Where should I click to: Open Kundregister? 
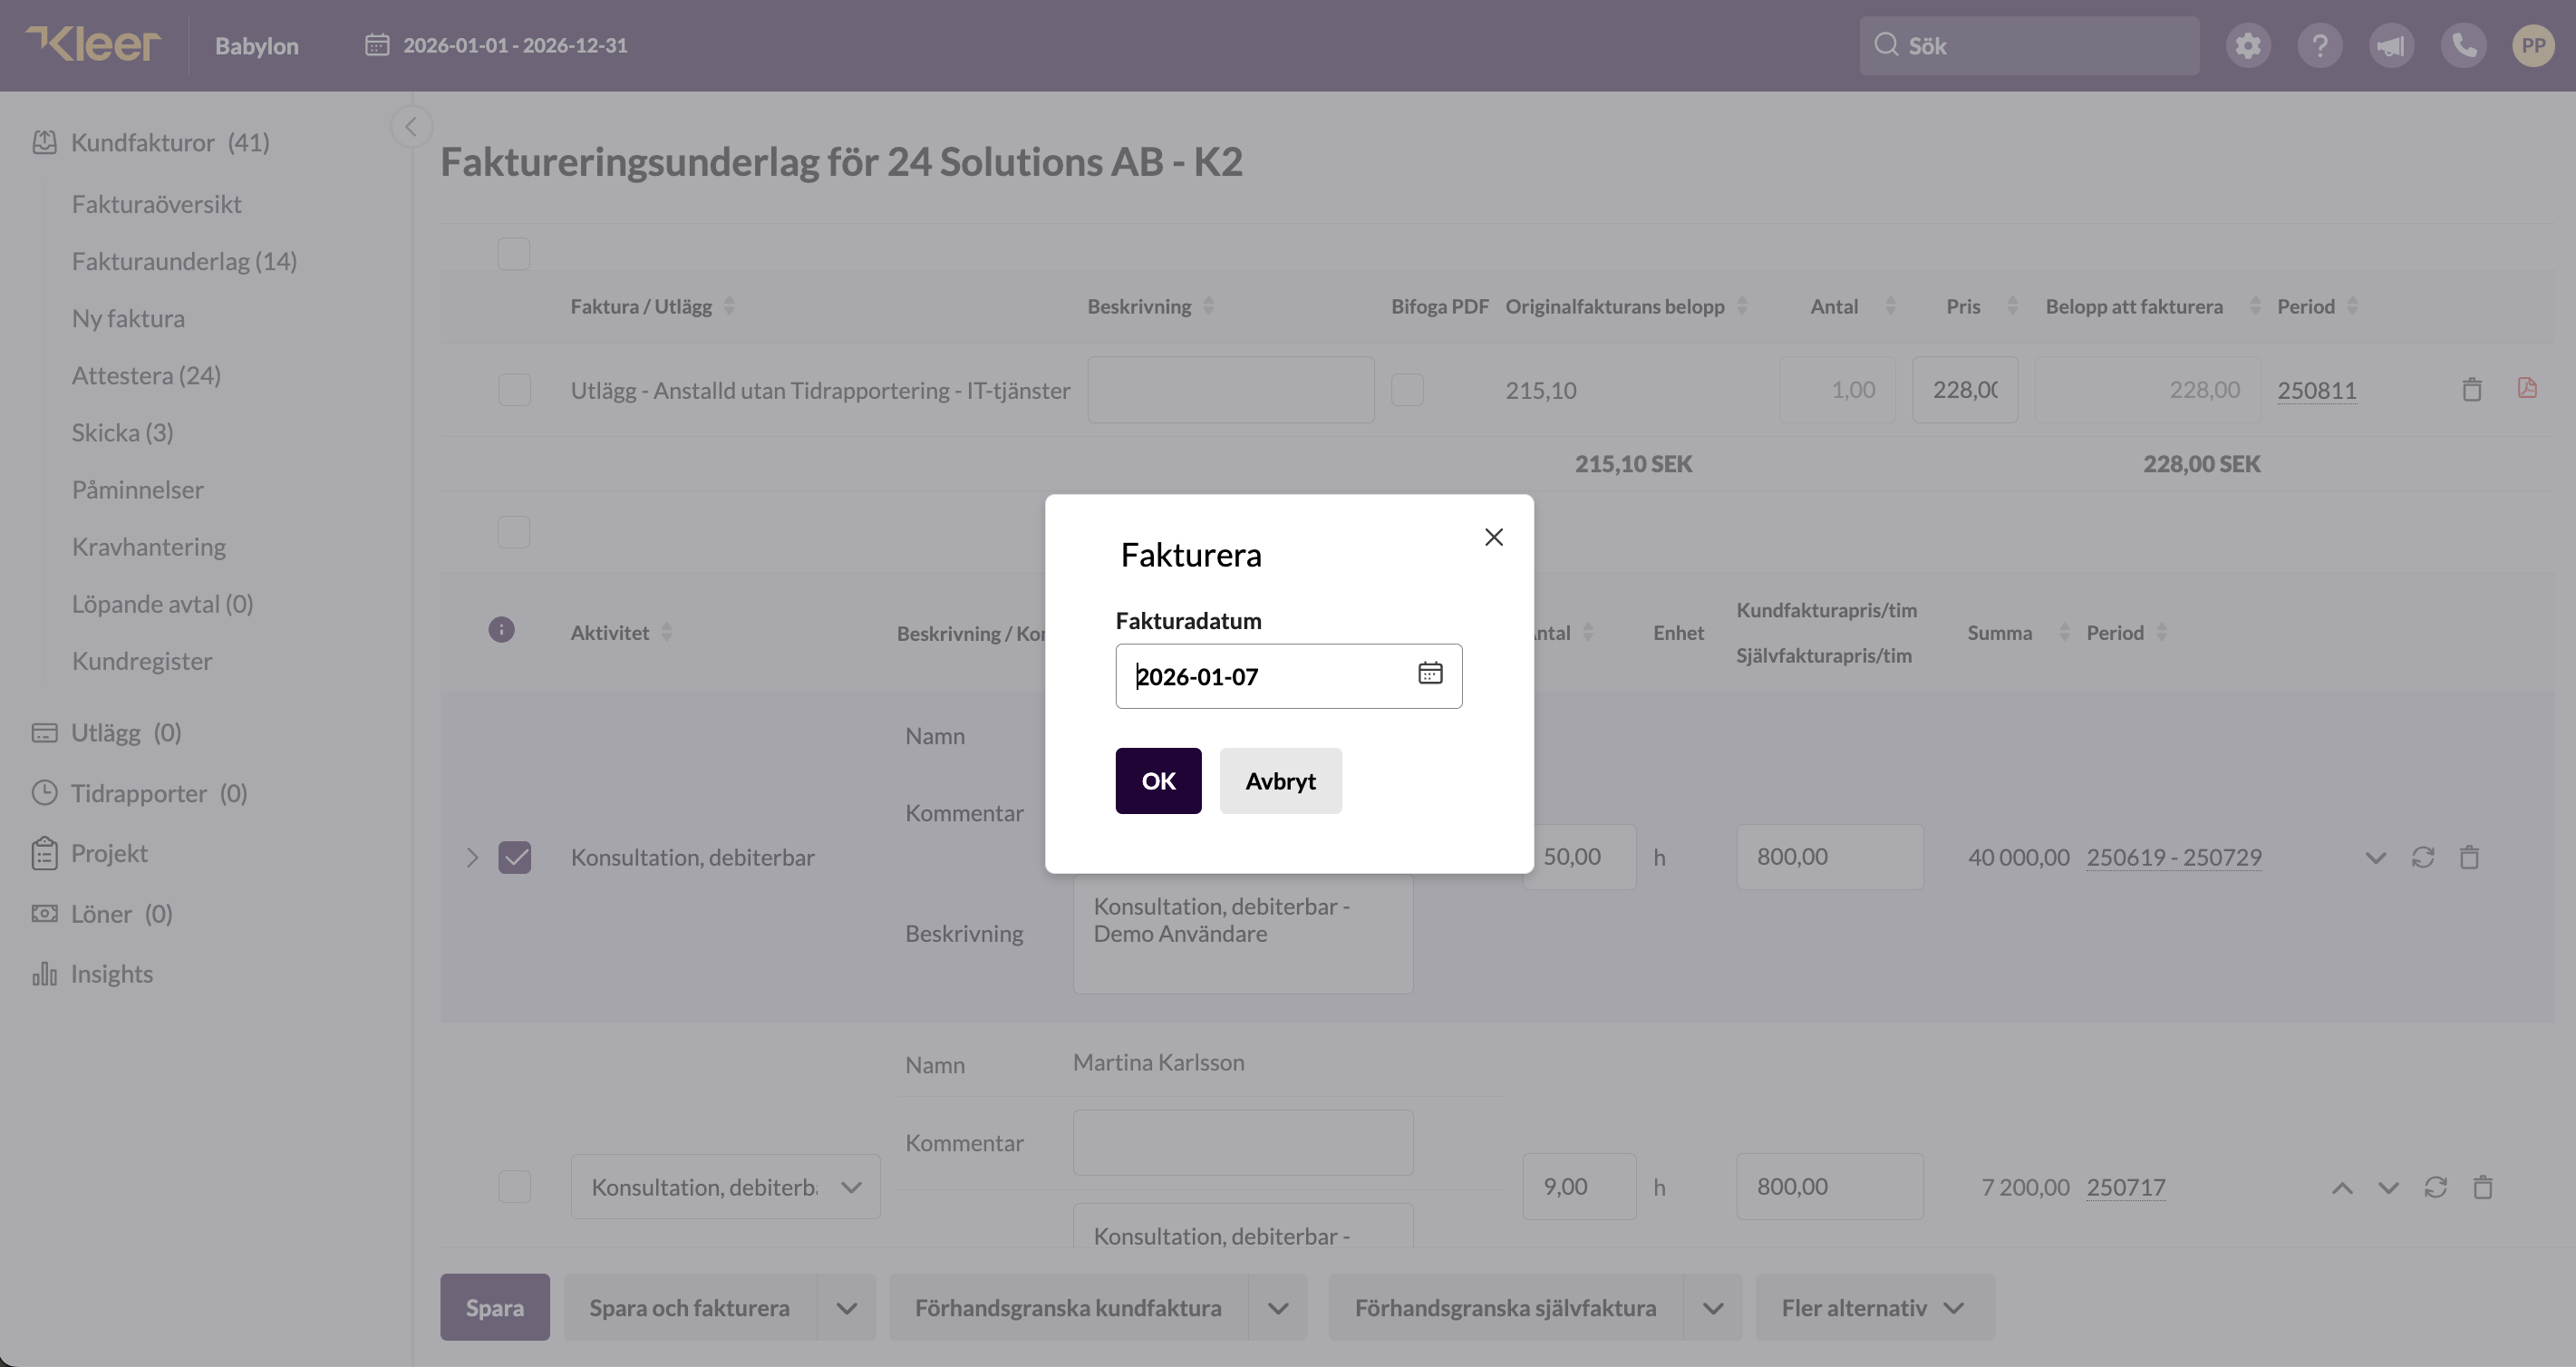pos(142,660)
